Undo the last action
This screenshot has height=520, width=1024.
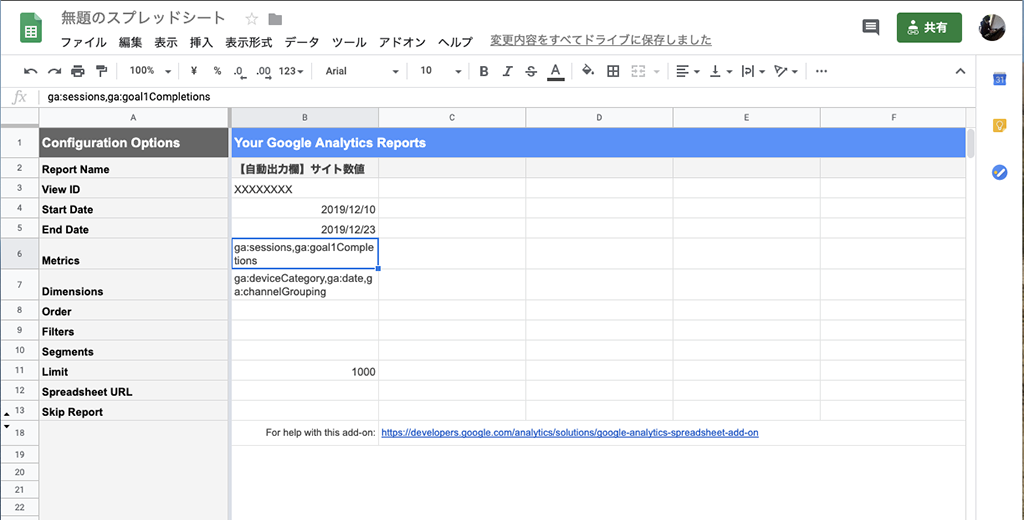point(30,71)
